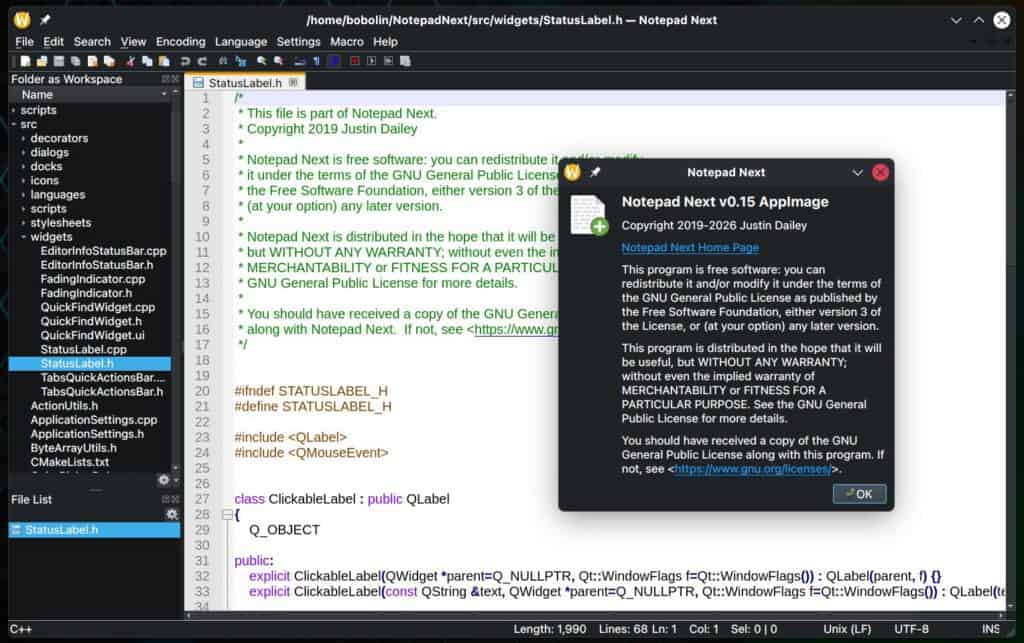This screenshot has height=643, width=1024.
Task: Open the File menu
Action: point(24,42)
